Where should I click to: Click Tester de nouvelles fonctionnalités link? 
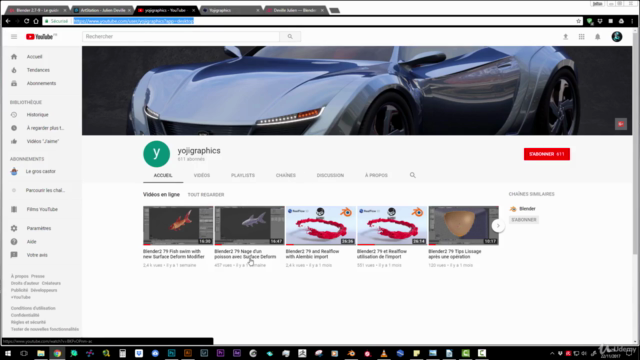point(45,329)
